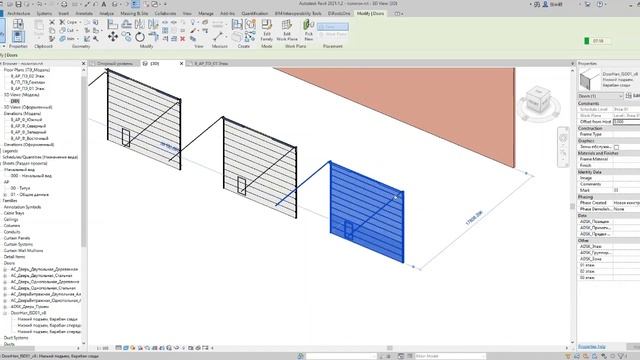
Task: Open the Copy dropdown arrow in Geometry panel
Action: (x=80, y=22)
